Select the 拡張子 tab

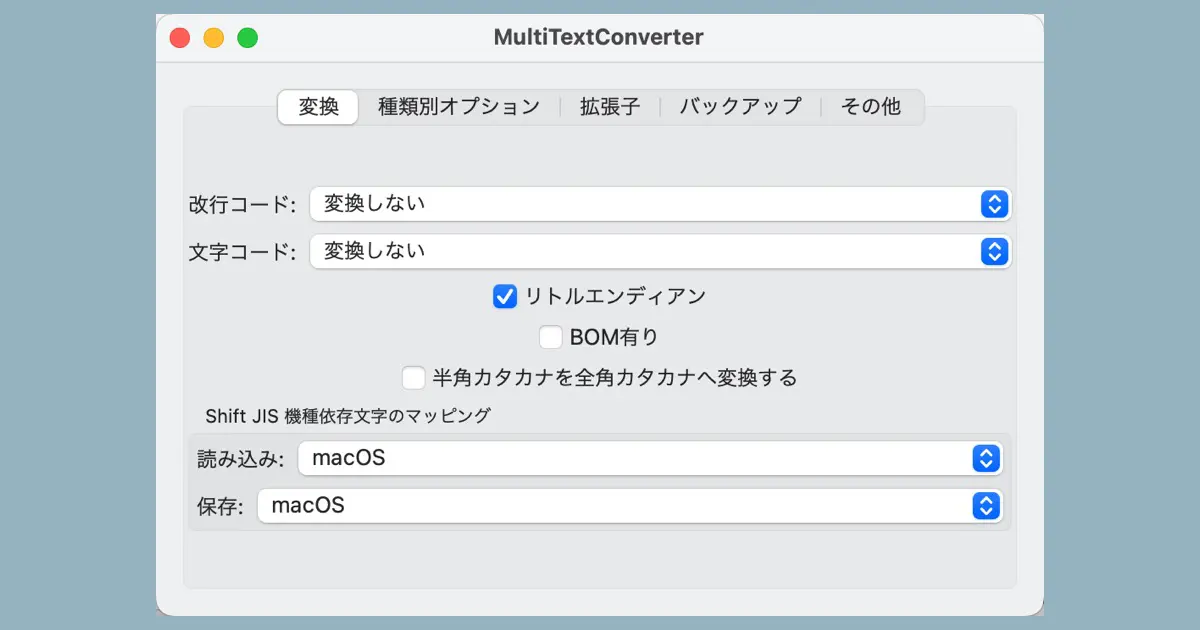(610, 107)
